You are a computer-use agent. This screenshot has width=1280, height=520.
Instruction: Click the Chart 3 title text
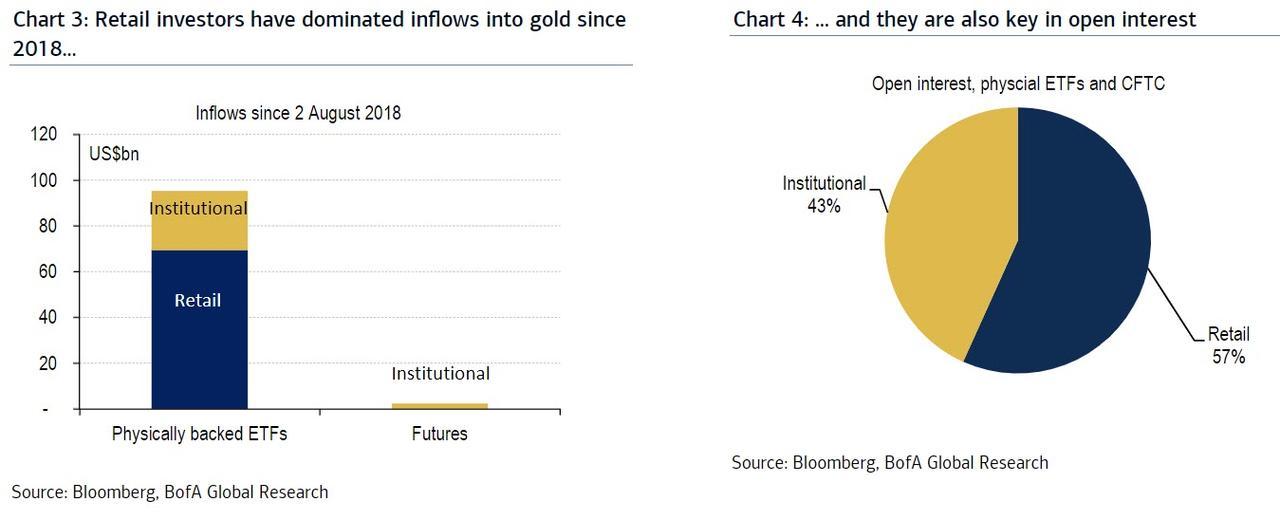pos(319,33)
